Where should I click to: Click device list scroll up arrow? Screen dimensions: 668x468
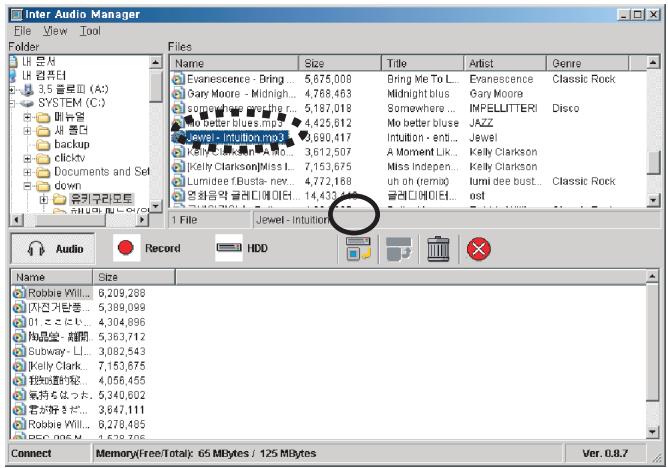(652, 276)
